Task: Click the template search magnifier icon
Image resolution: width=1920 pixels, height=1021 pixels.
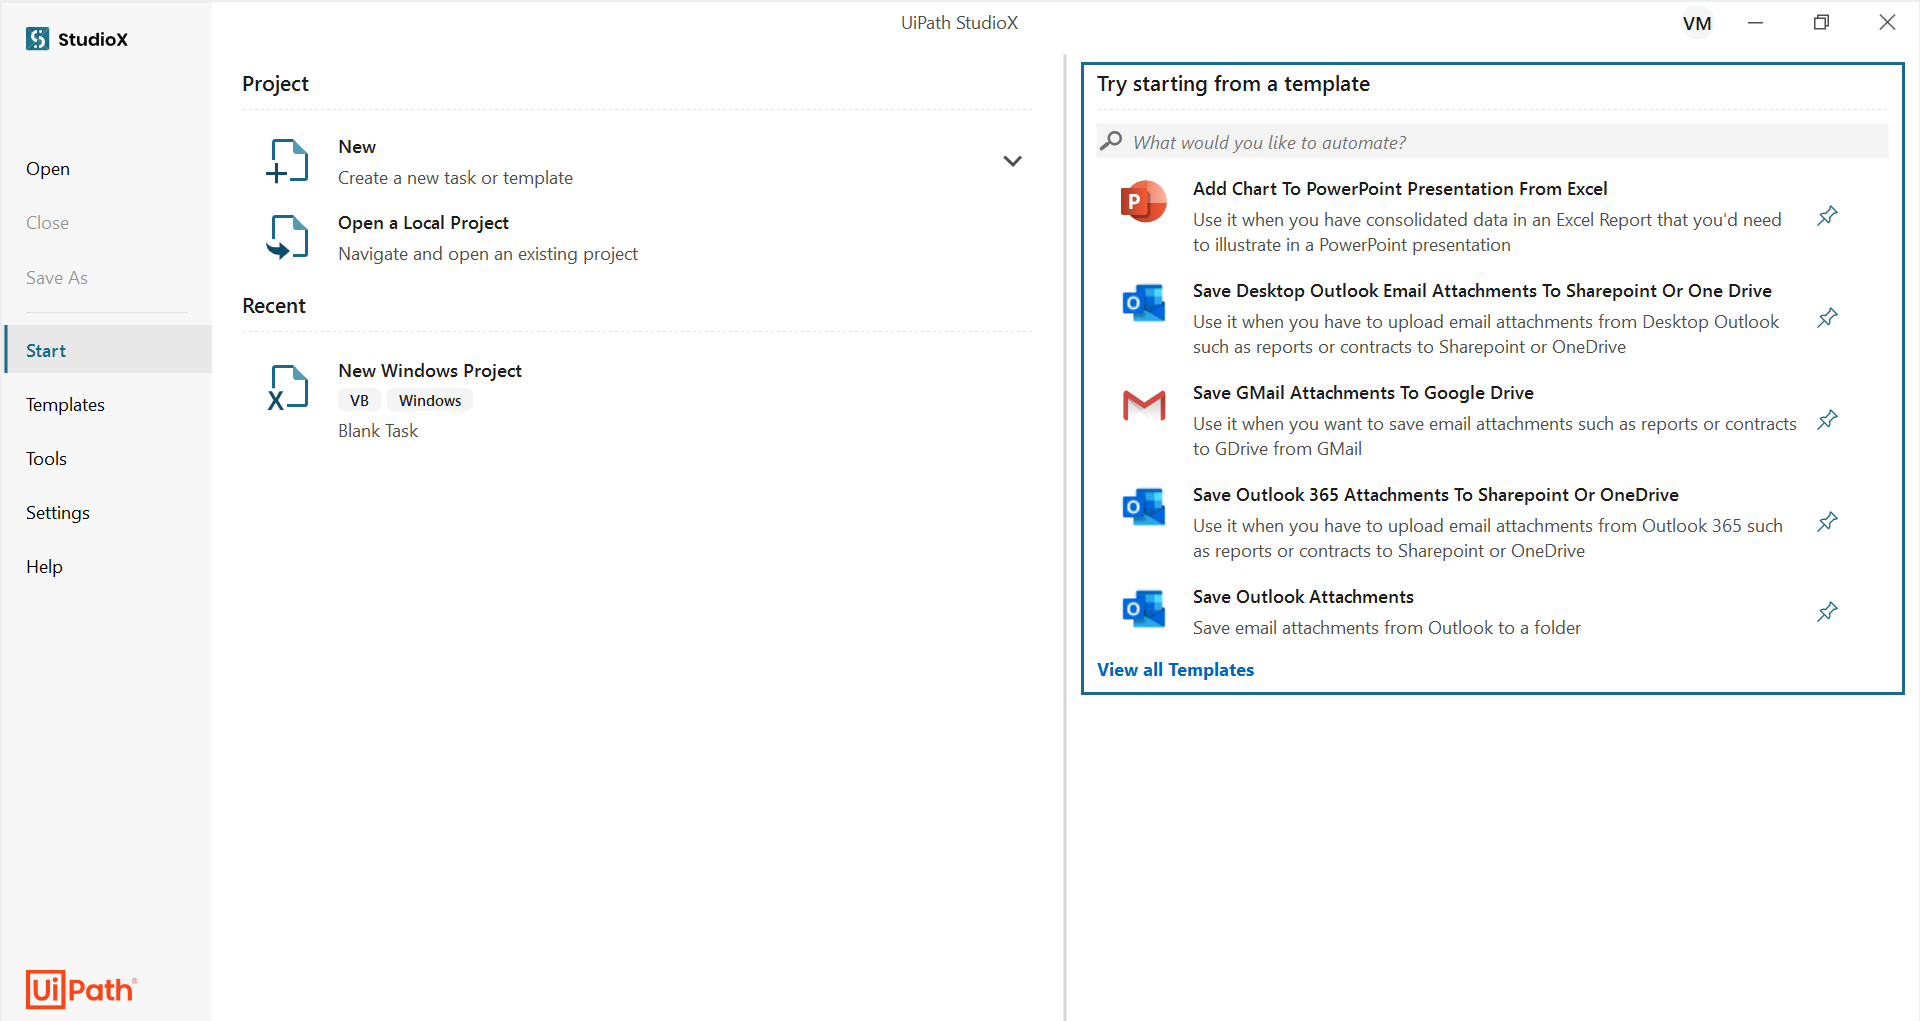Action: click(1111, 142)
